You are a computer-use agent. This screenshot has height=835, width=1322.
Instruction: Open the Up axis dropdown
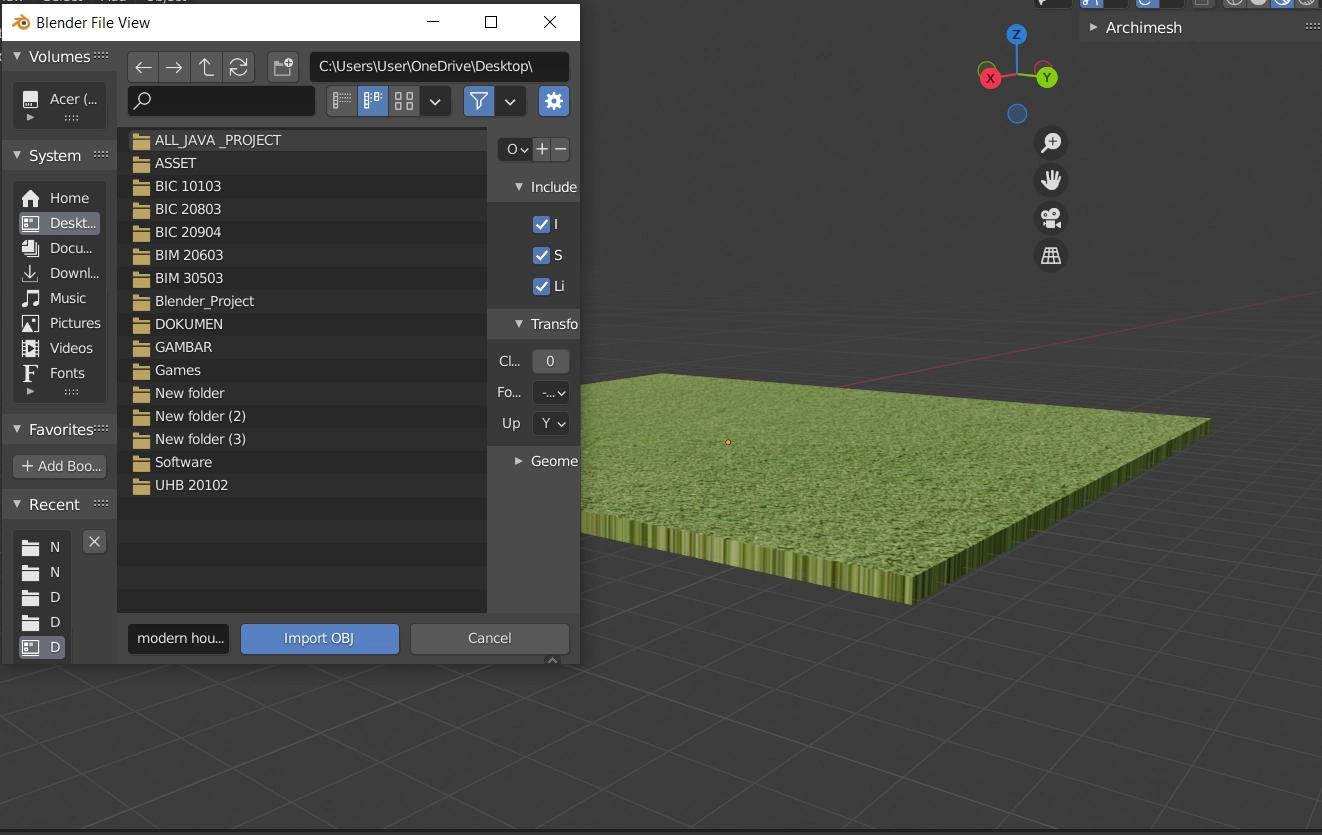[551, 423]
